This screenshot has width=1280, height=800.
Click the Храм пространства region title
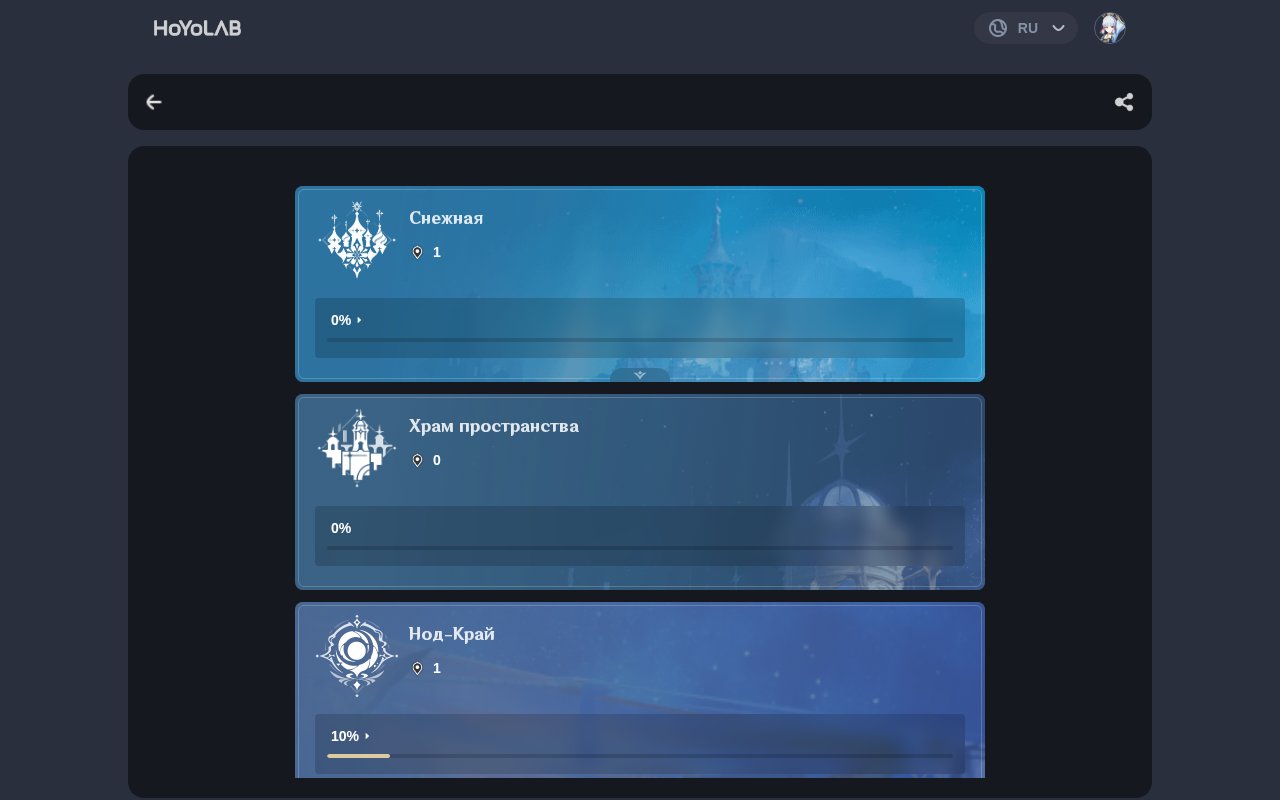pos(494,426)
